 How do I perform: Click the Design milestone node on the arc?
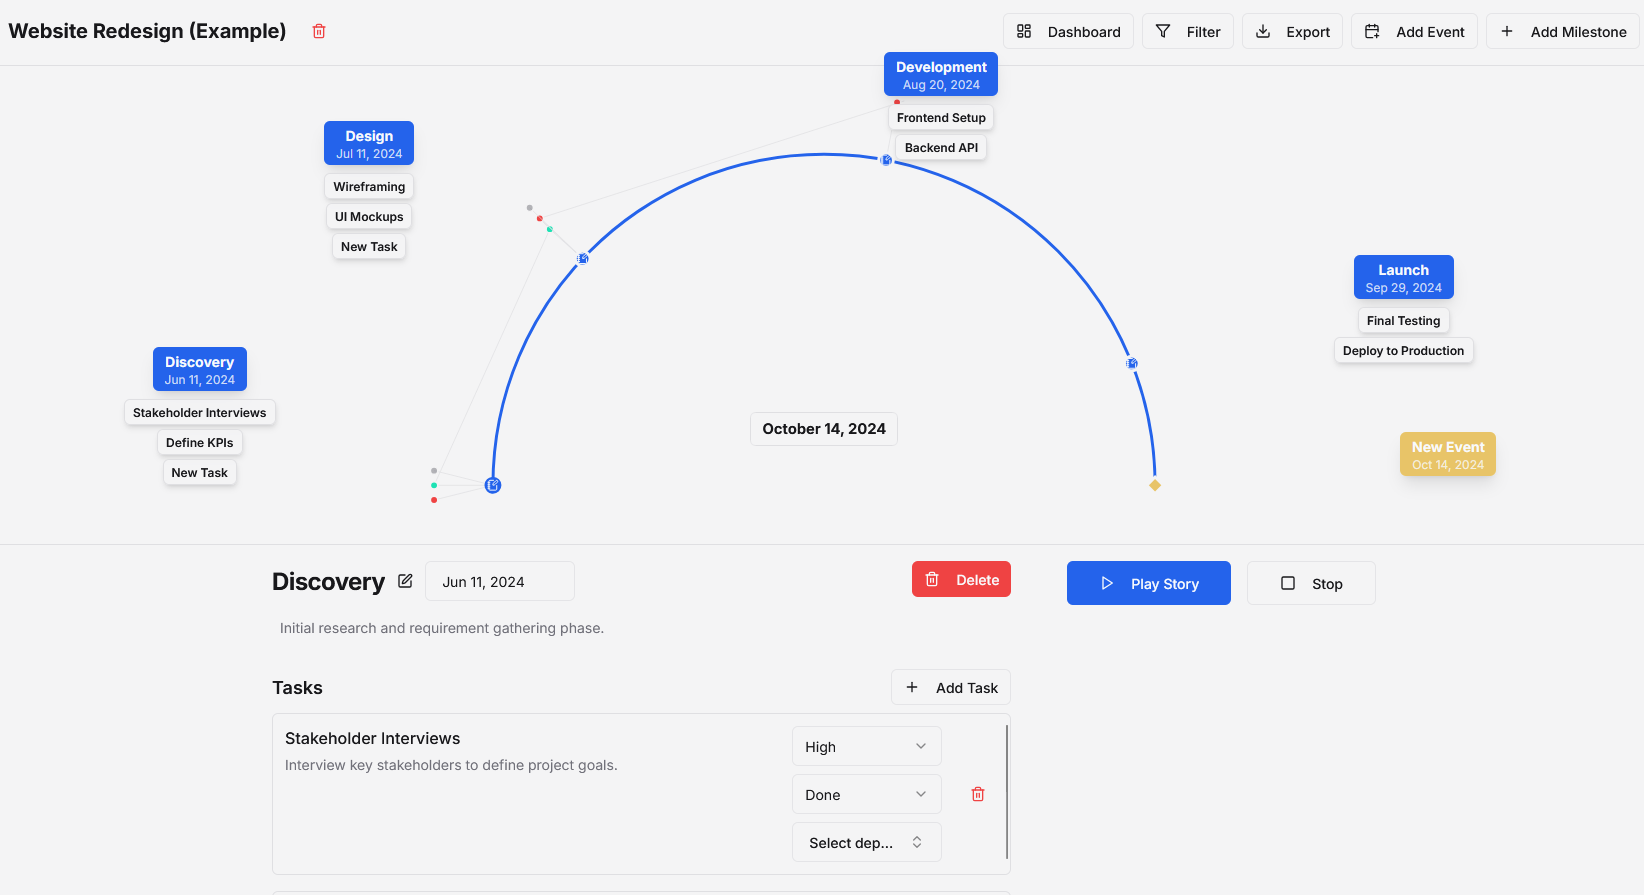click(x=583, y=259)
